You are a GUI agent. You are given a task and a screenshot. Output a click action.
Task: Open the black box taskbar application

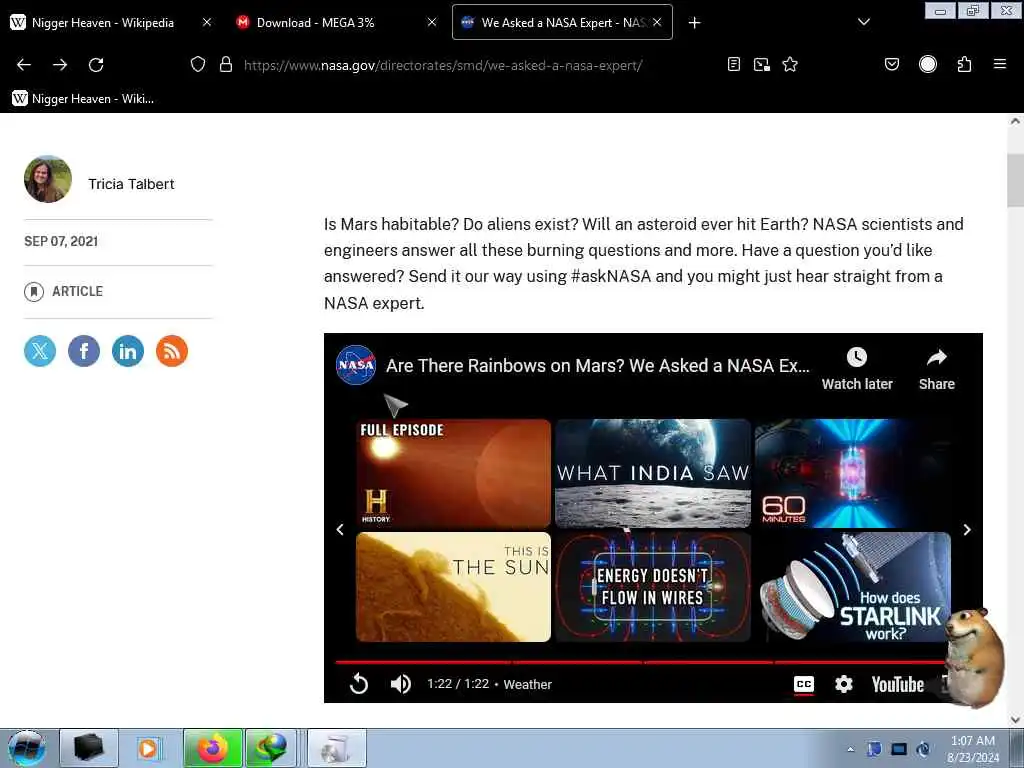pos(89,748)
